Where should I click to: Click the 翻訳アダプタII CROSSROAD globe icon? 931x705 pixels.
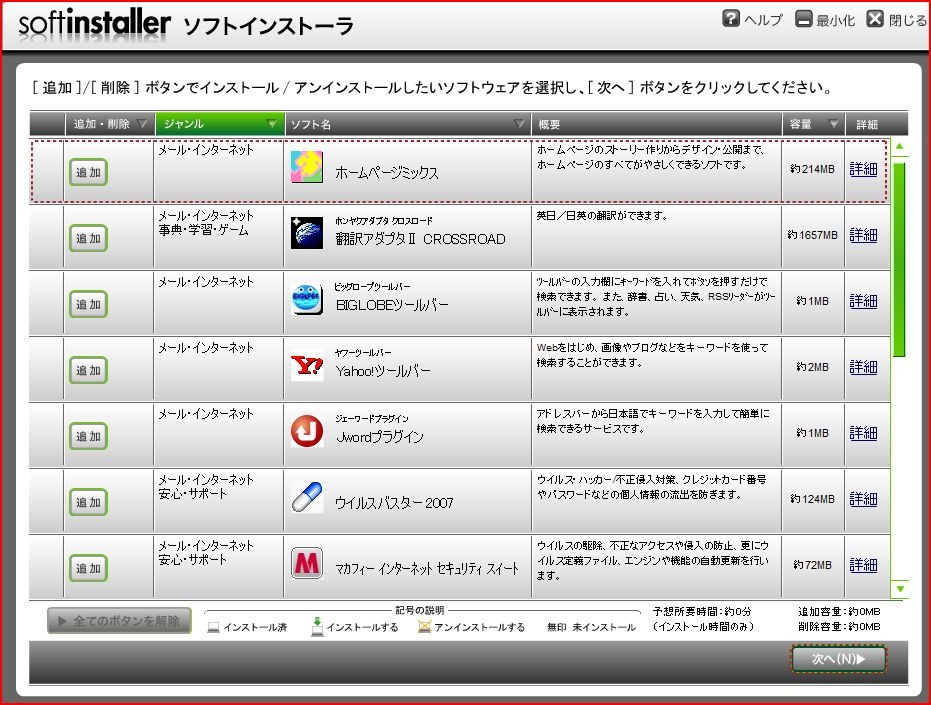pos(307,233)
